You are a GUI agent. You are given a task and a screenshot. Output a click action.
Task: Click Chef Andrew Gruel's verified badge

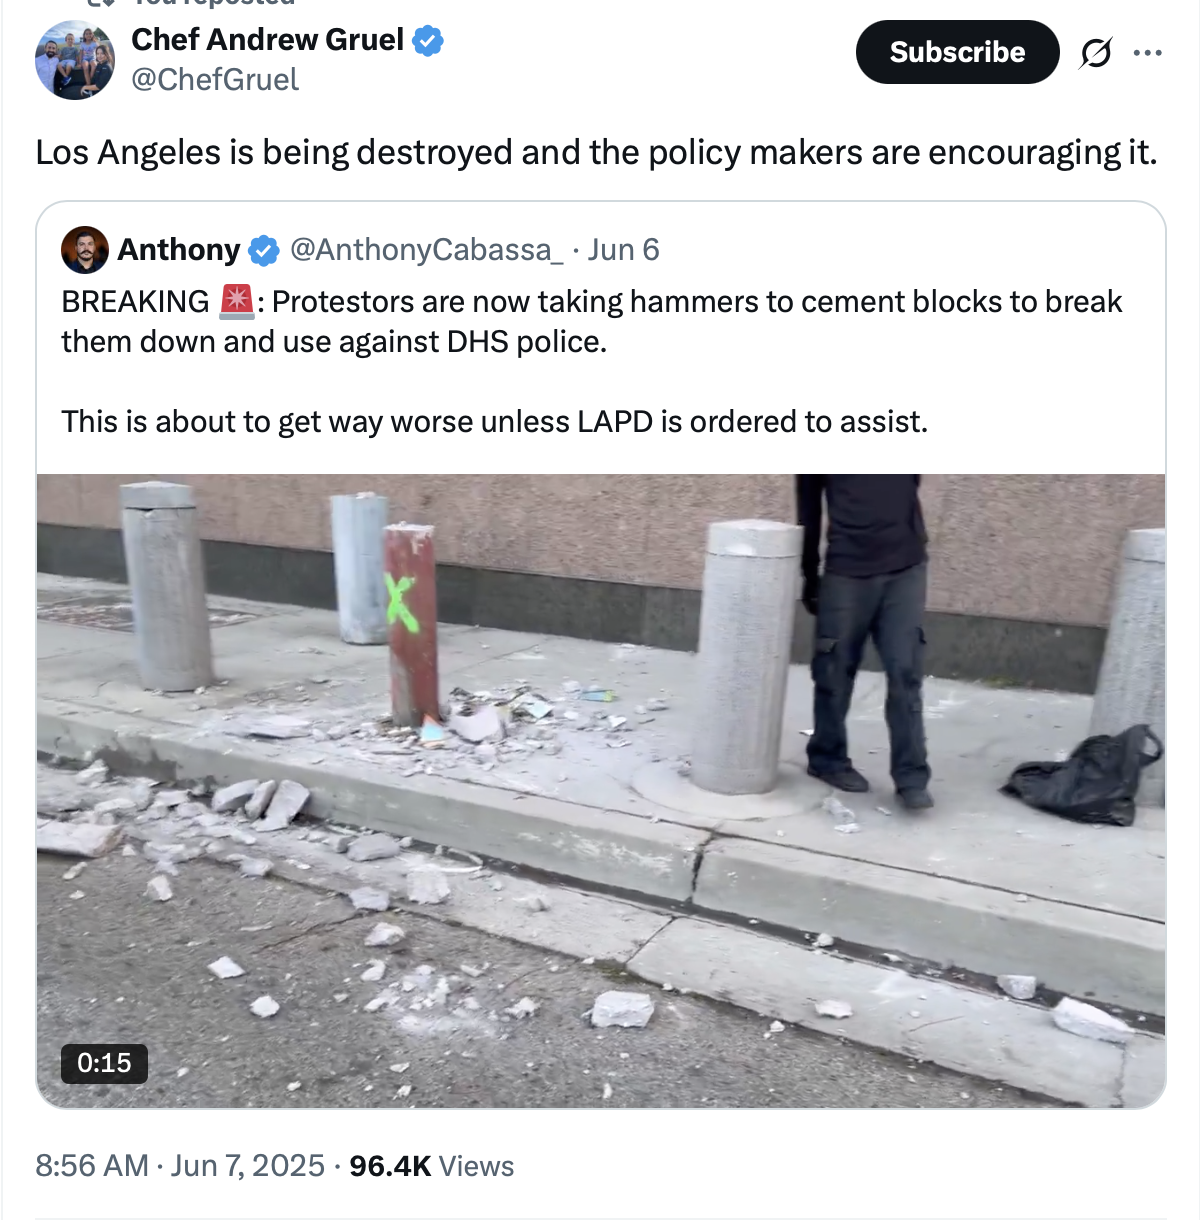[x=428, y=40]
